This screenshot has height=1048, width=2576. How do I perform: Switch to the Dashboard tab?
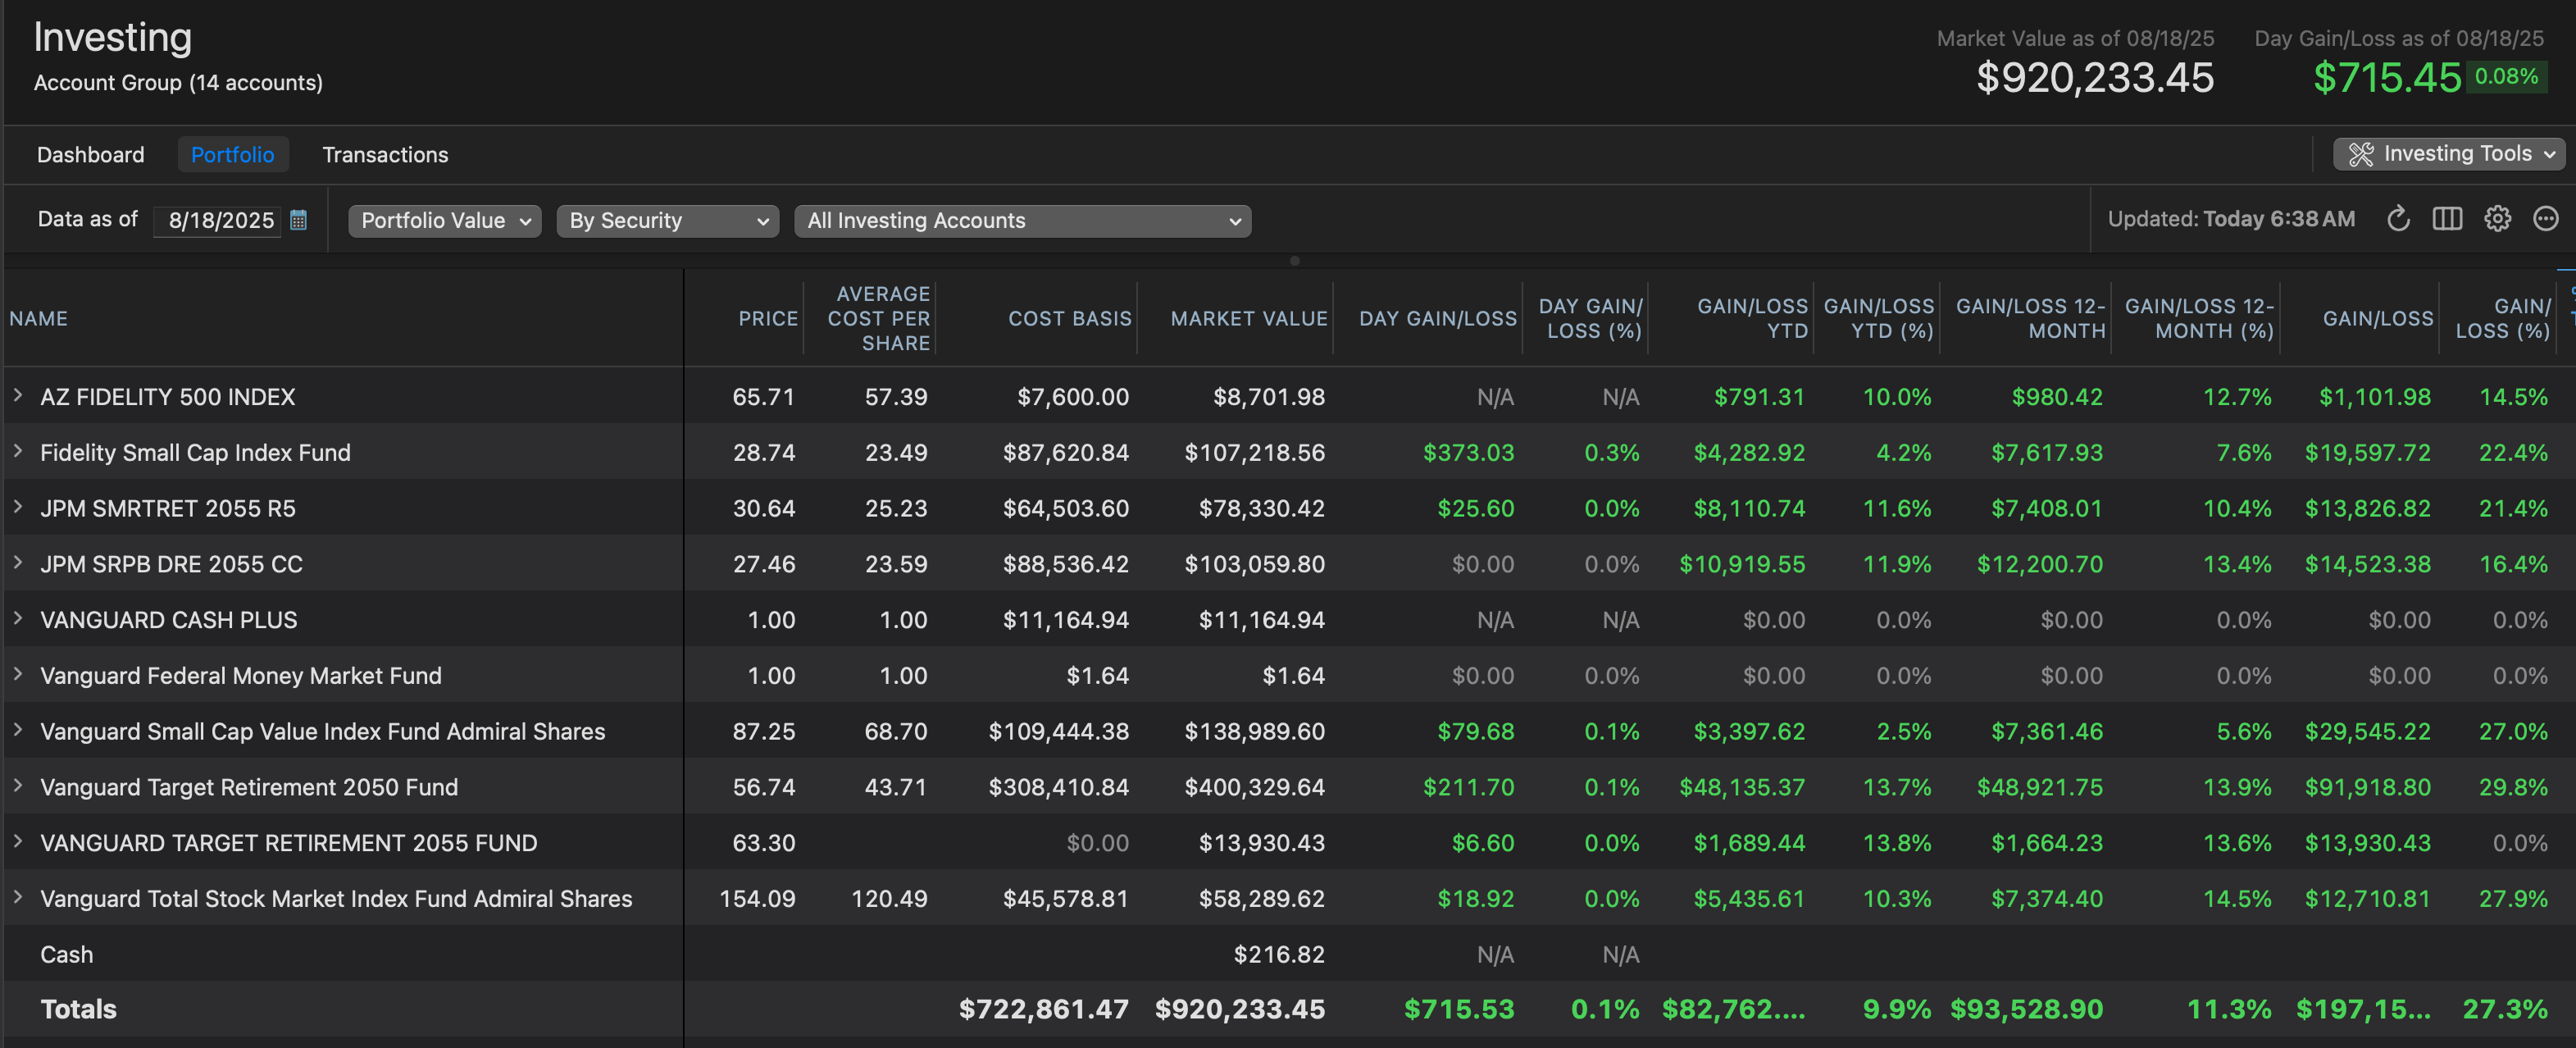(x=90, y=155)
